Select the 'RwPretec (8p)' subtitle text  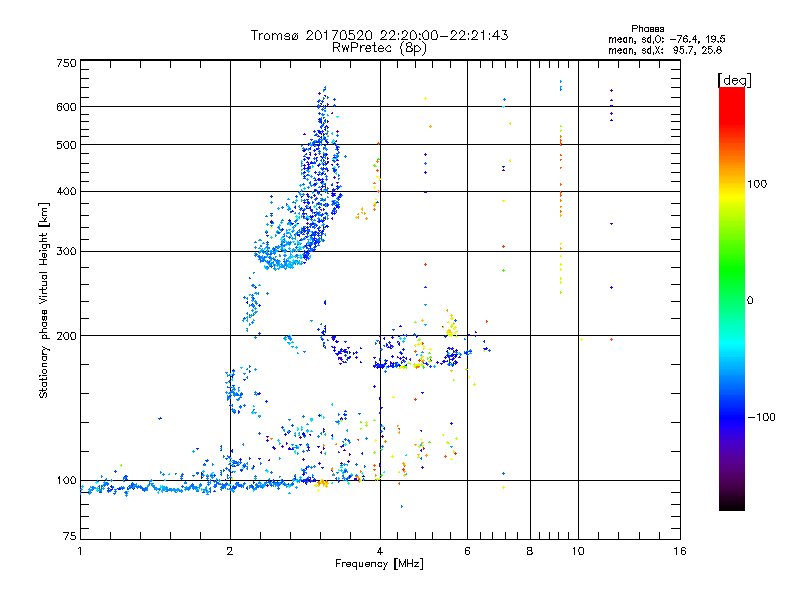click(x=379, y=48)
